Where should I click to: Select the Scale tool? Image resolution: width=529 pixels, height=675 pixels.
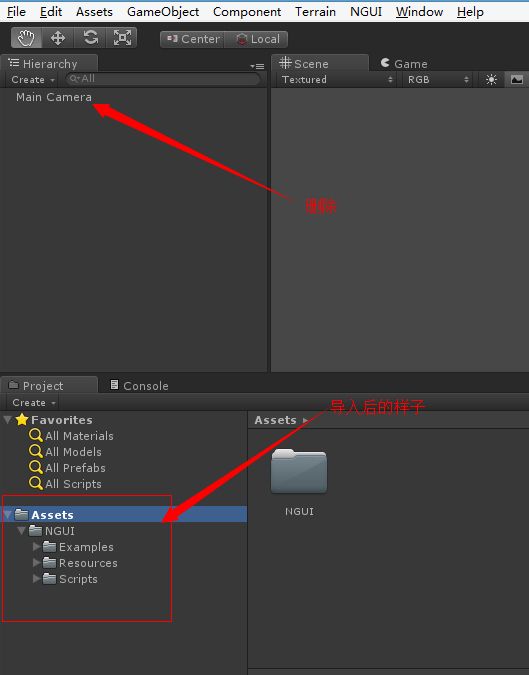pos(122,38)
